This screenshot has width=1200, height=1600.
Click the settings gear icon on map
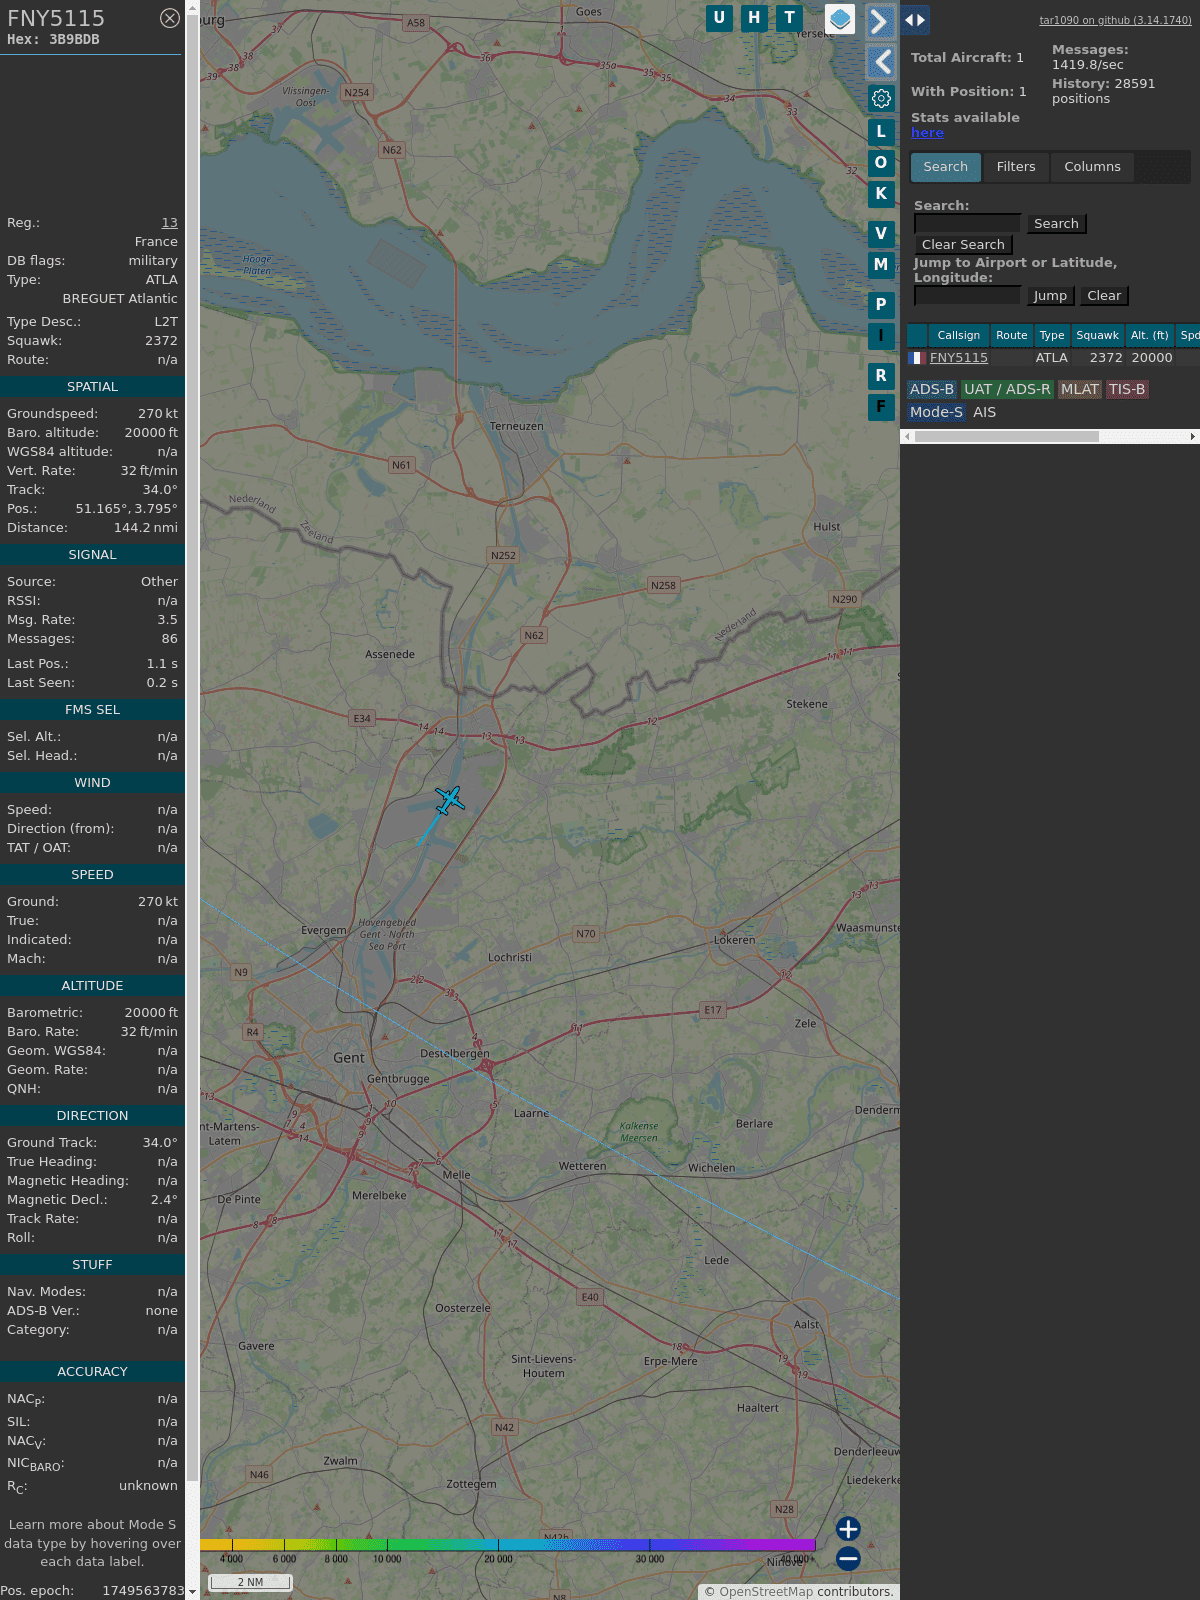click(881, 98)
